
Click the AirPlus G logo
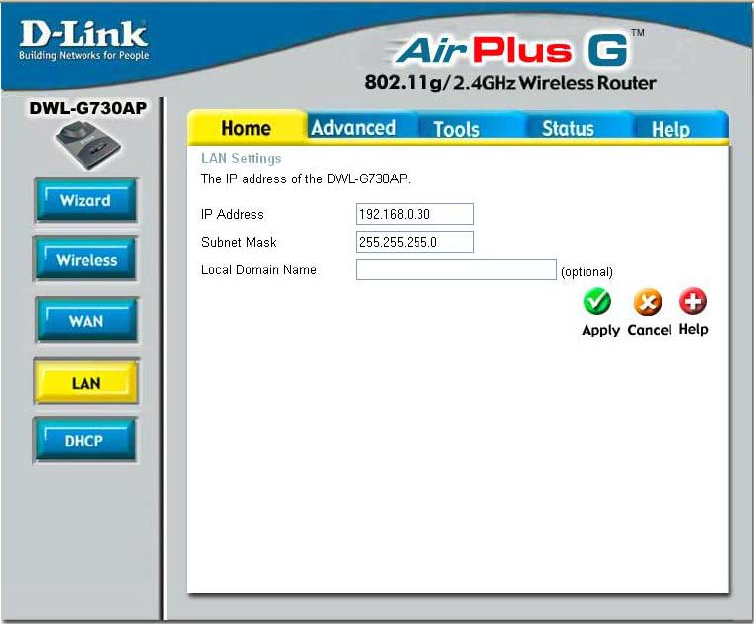(x=516, y=49)
